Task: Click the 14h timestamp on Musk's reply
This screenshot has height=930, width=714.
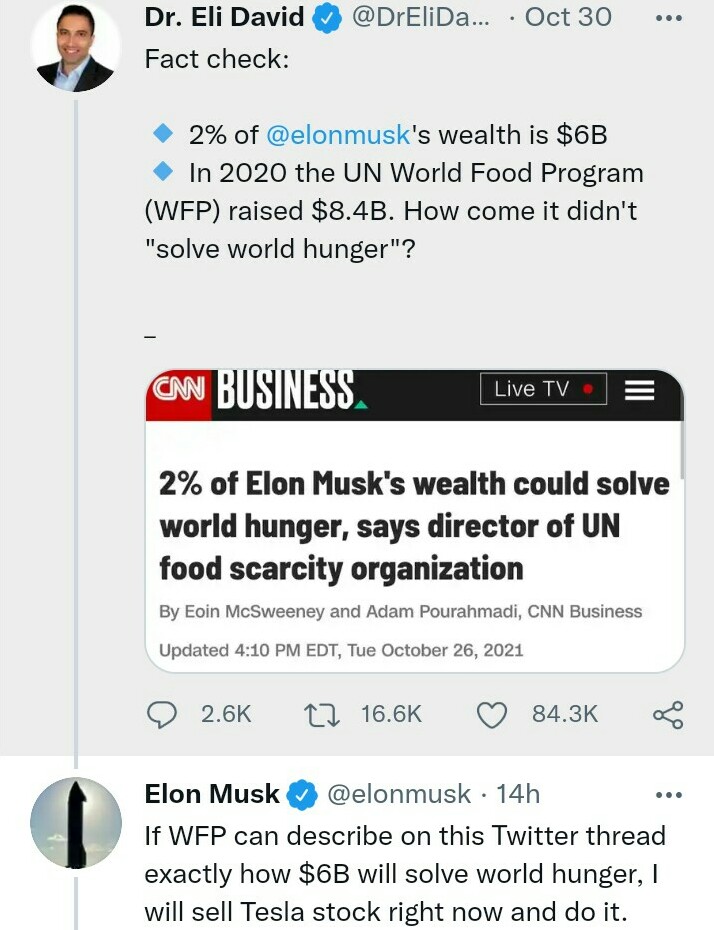Action: tap(518, 794)
